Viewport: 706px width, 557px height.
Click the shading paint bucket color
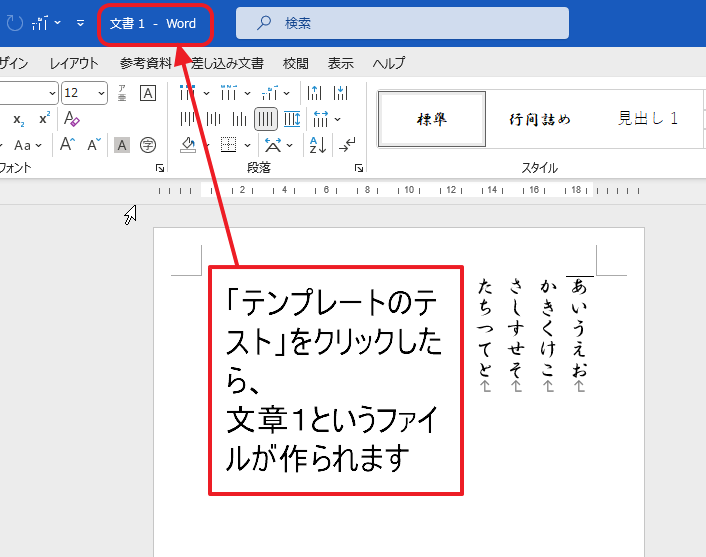tap(190, 145)
